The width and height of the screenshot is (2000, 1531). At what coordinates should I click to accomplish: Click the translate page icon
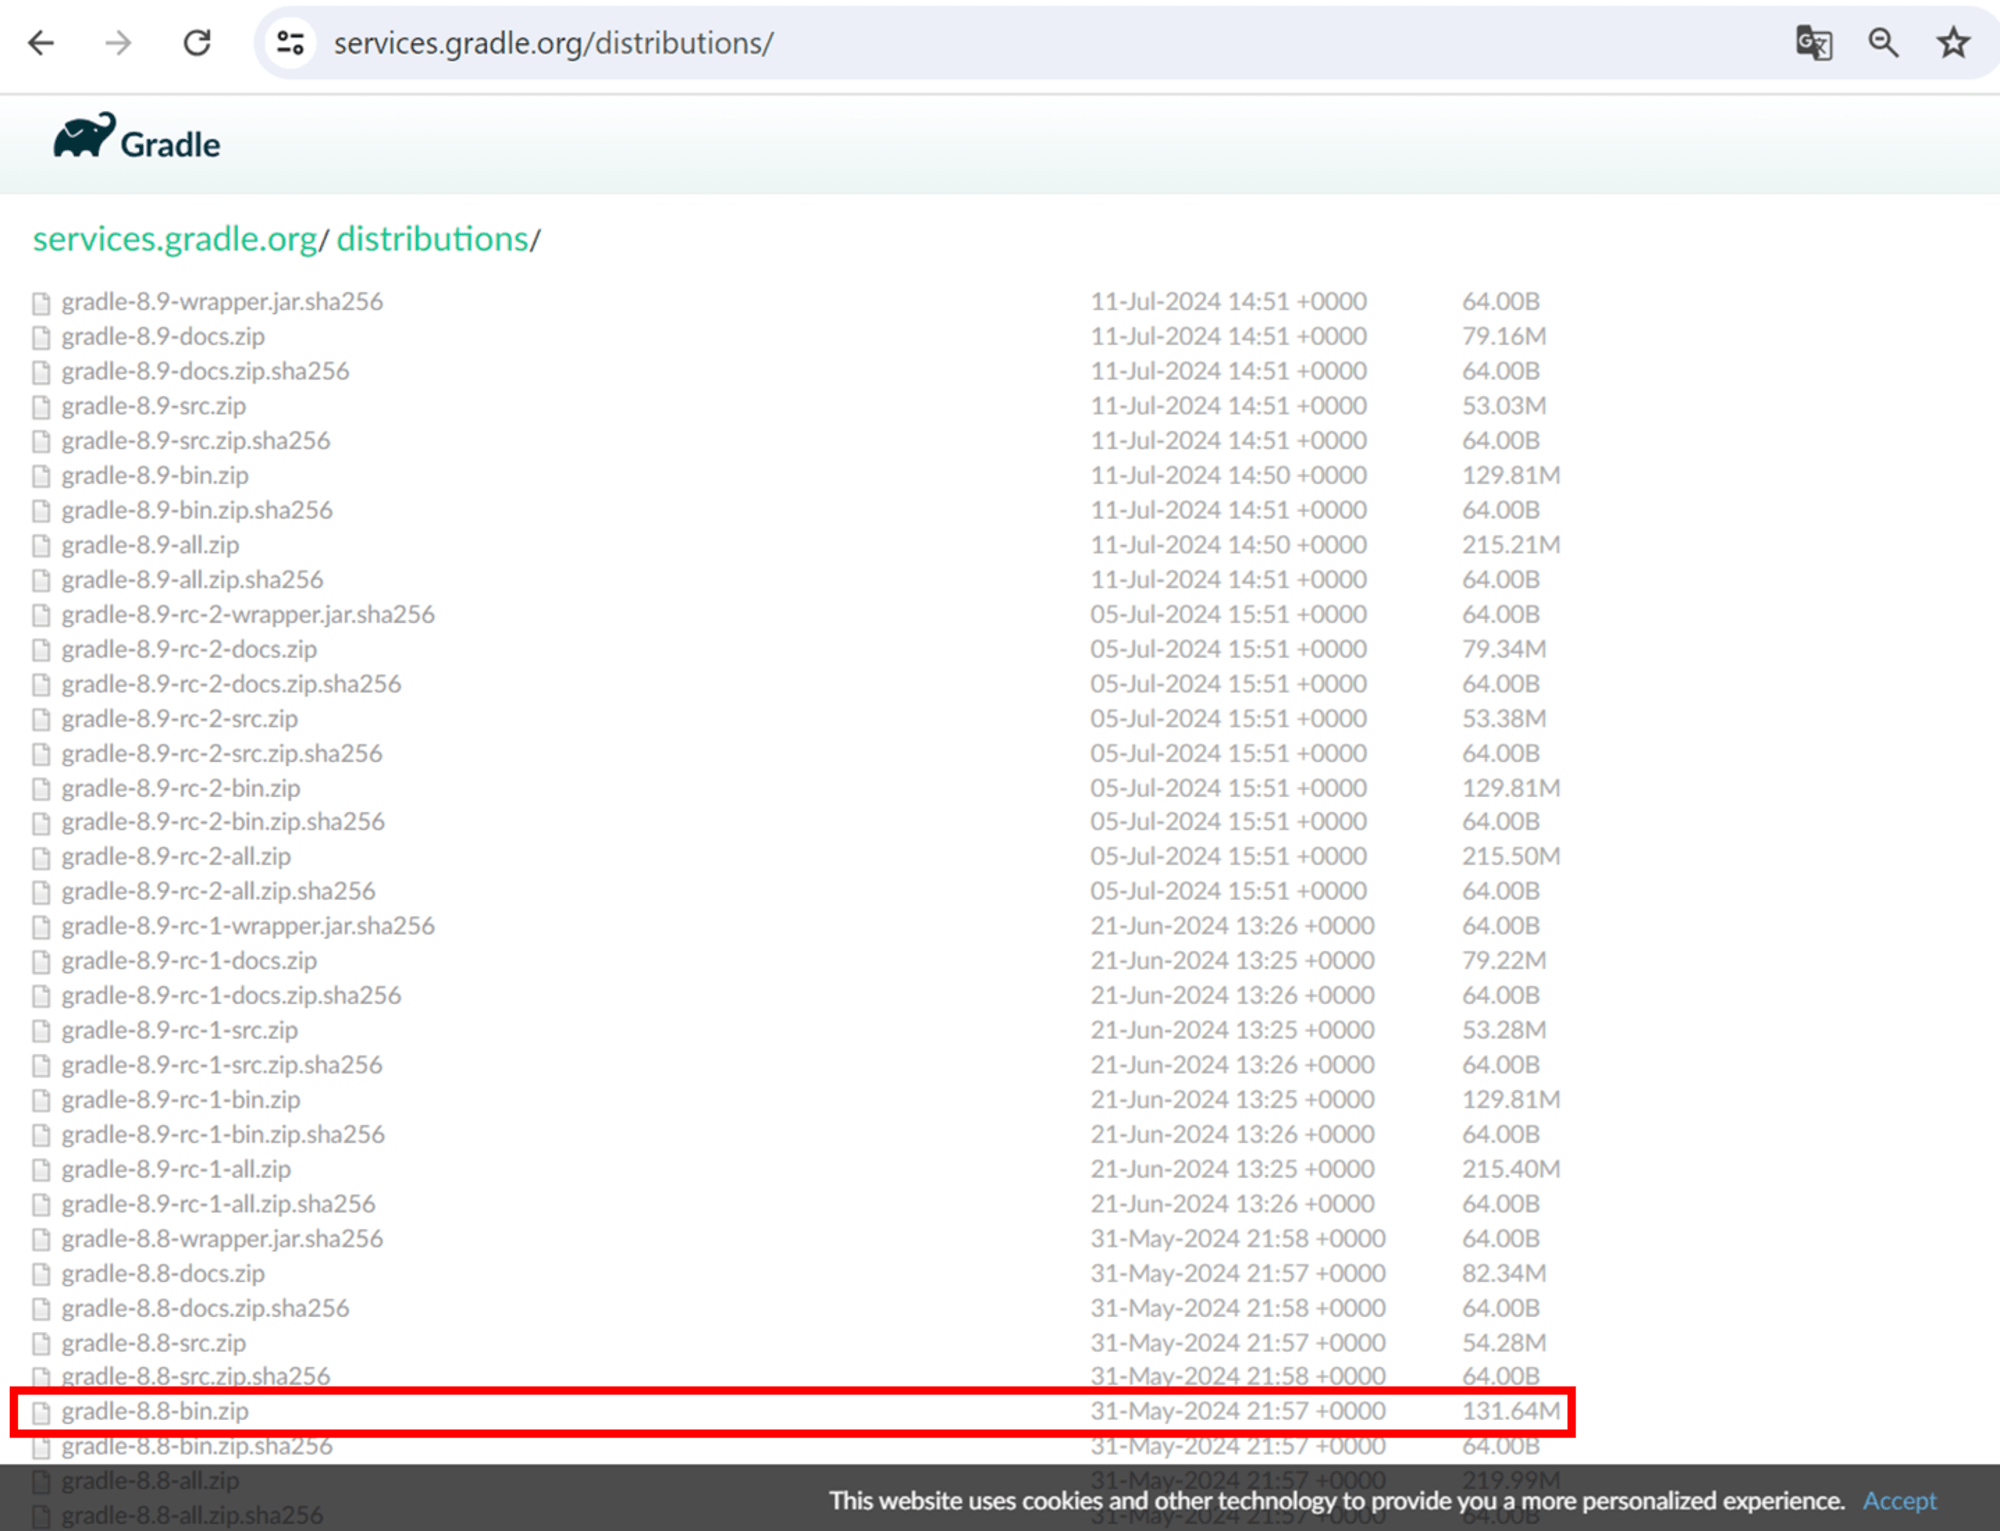tap(1814, 43)
